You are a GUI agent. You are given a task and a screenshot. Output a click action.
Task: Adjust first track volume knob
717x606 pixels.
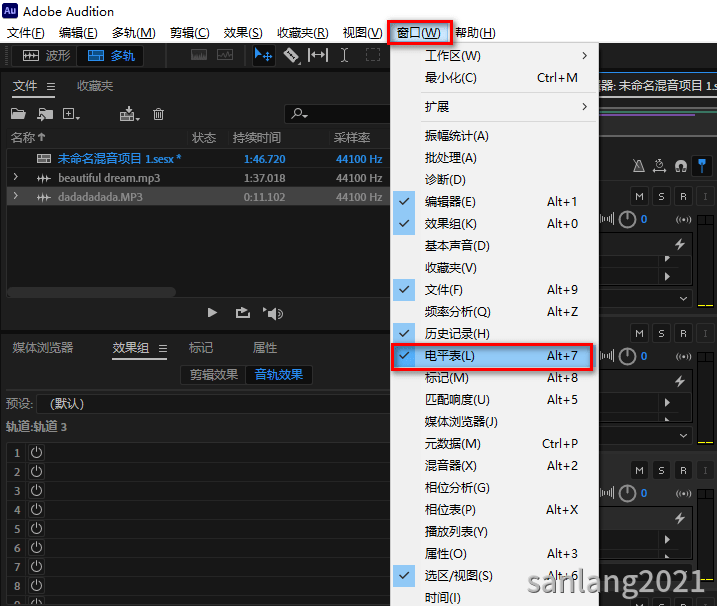point(627,220)
